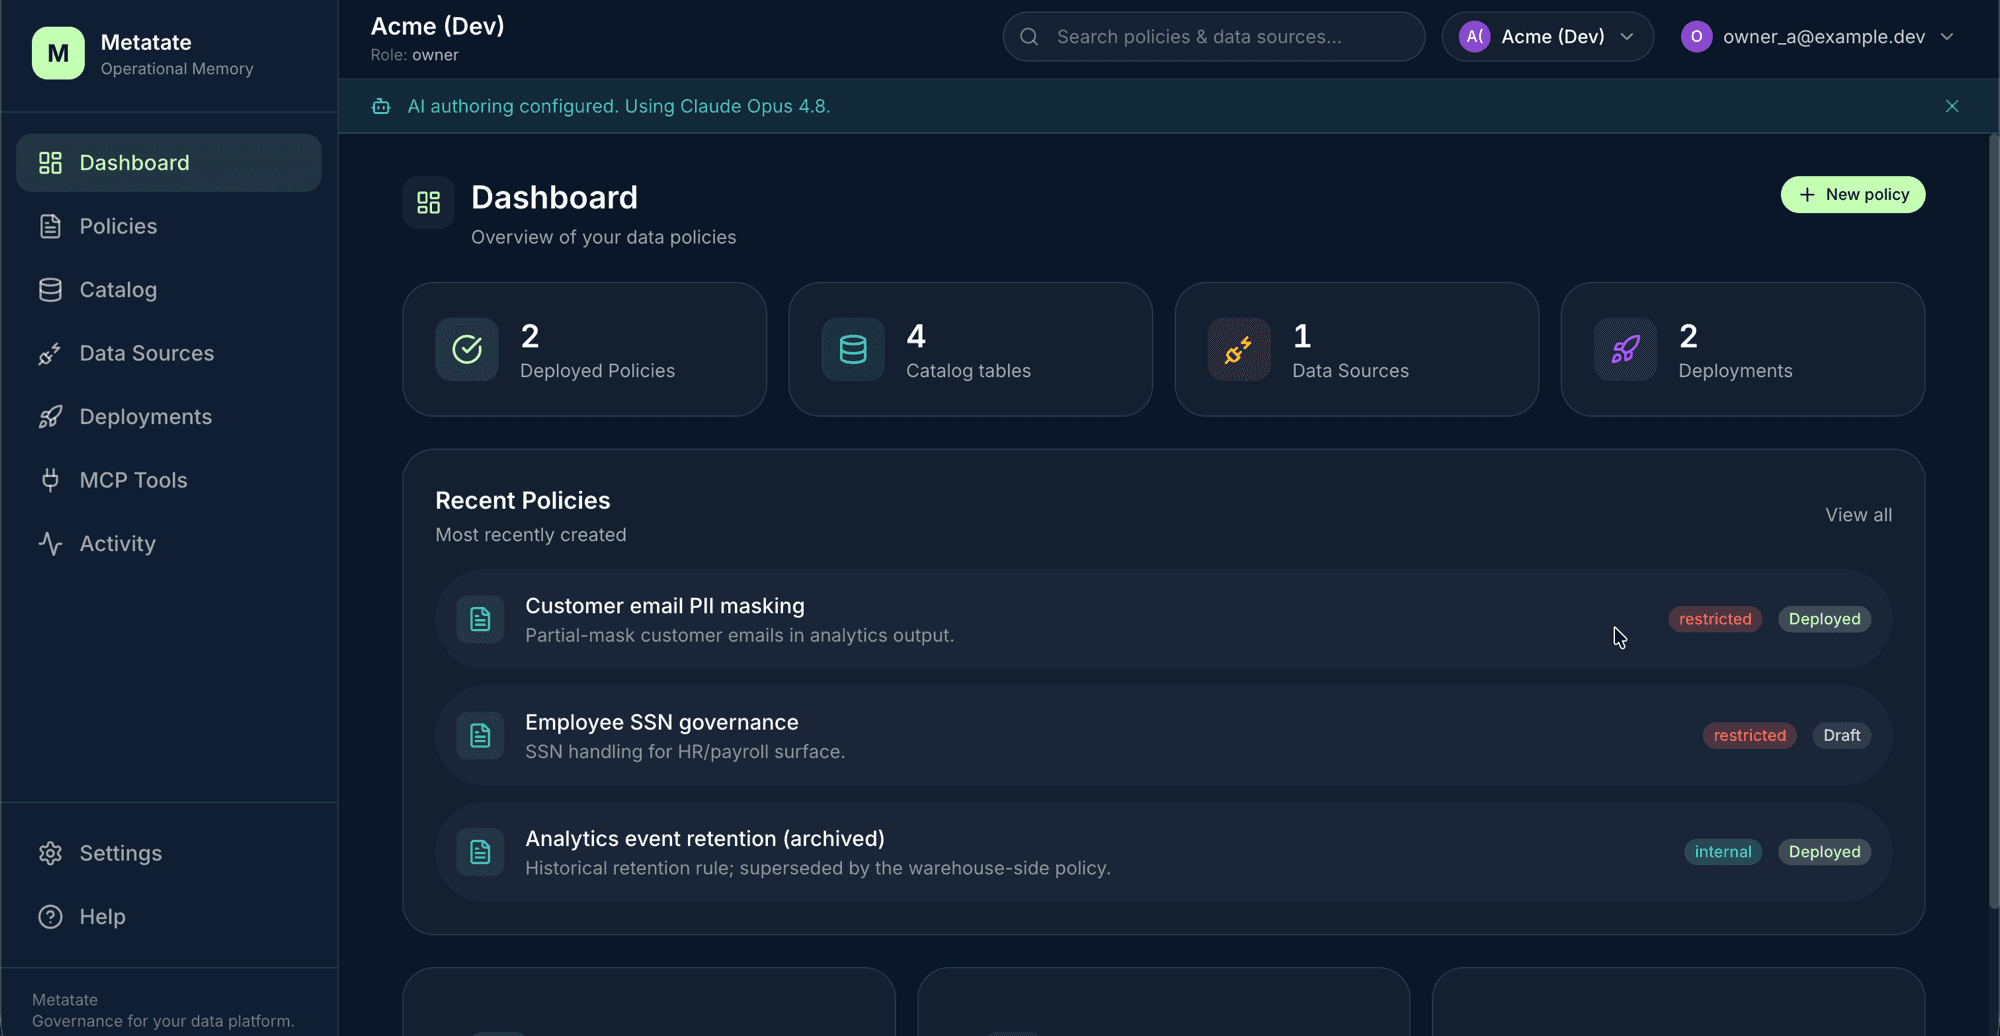The width and height of the screenshot is (2000, 1036).
Task: Click the Policies document icon in sidebar
Action: tap(50, 226)
